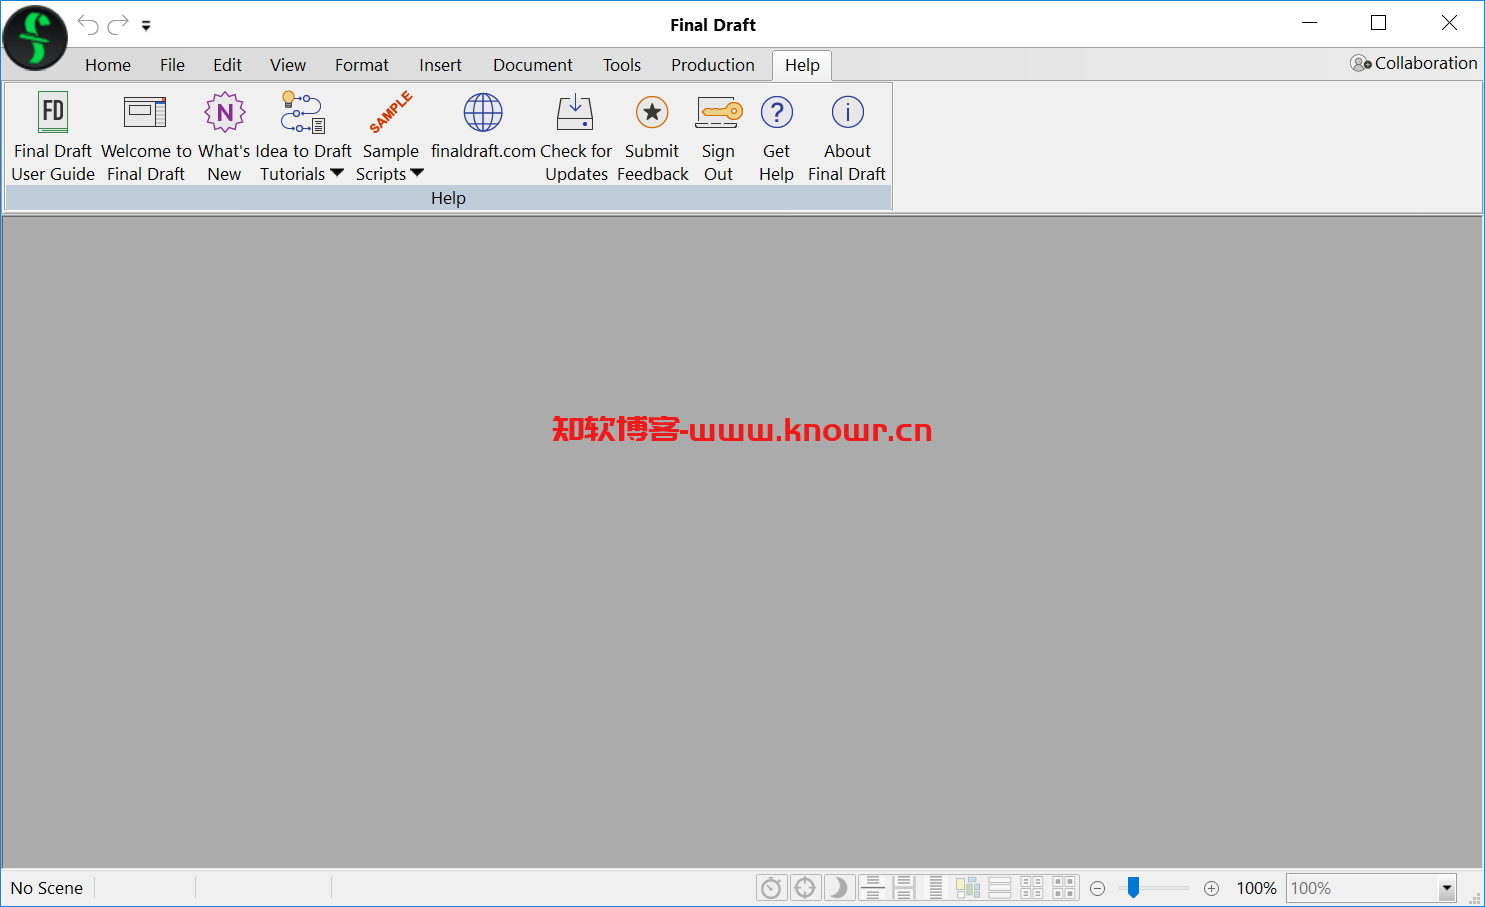Open About Final Draft info
This screenshot has width=1485, height=907.
click(x=847, y=137)
